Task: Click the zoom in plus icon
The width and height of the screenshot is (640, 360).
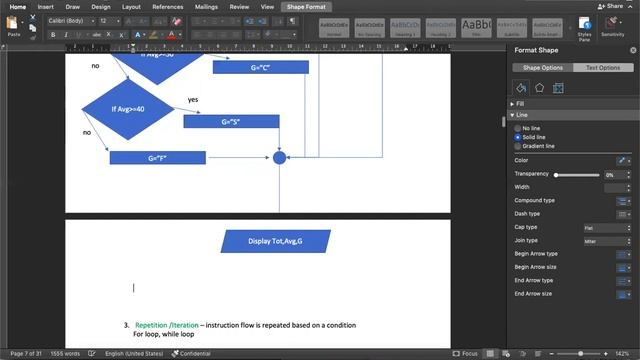Action: click(x=606, y=353)
